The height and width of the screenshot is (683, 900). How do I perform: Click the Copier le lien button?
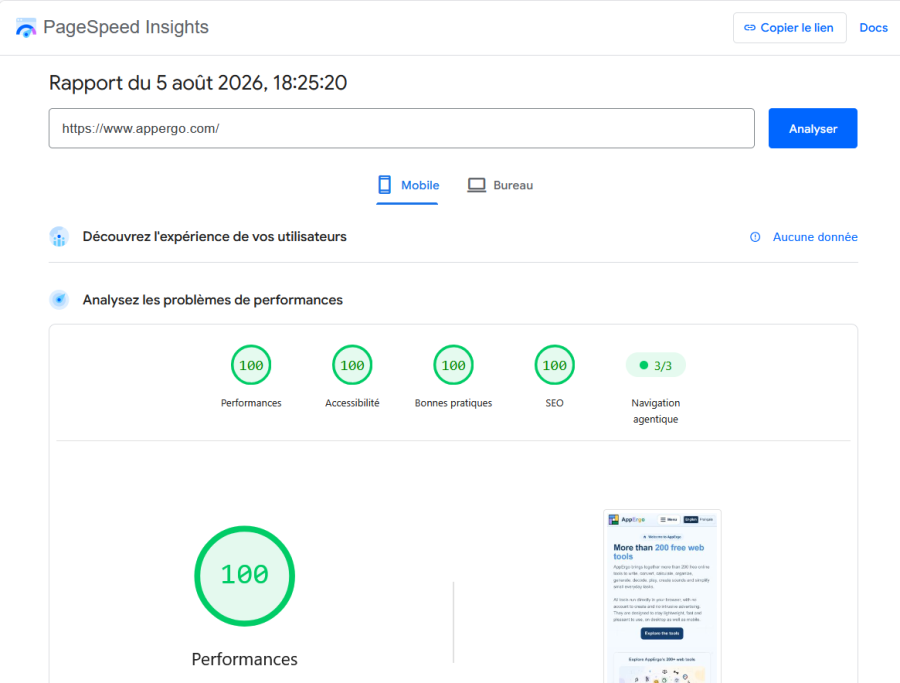coord(789,28)
